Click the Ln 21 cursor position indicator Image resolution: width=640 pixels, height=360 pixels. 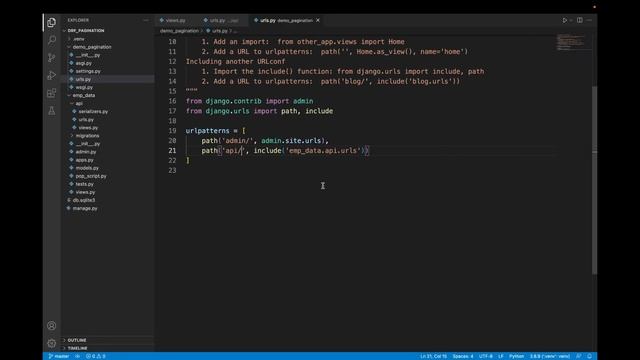(433, 356)
